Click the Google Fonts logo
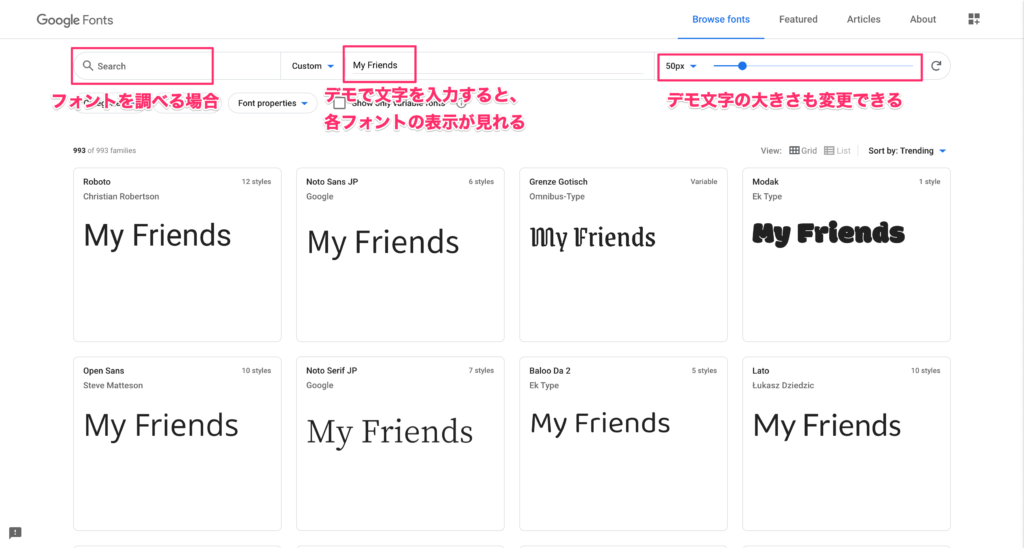Image resolution: width=1024 pixels, height=548 pixels. [77, 19]
